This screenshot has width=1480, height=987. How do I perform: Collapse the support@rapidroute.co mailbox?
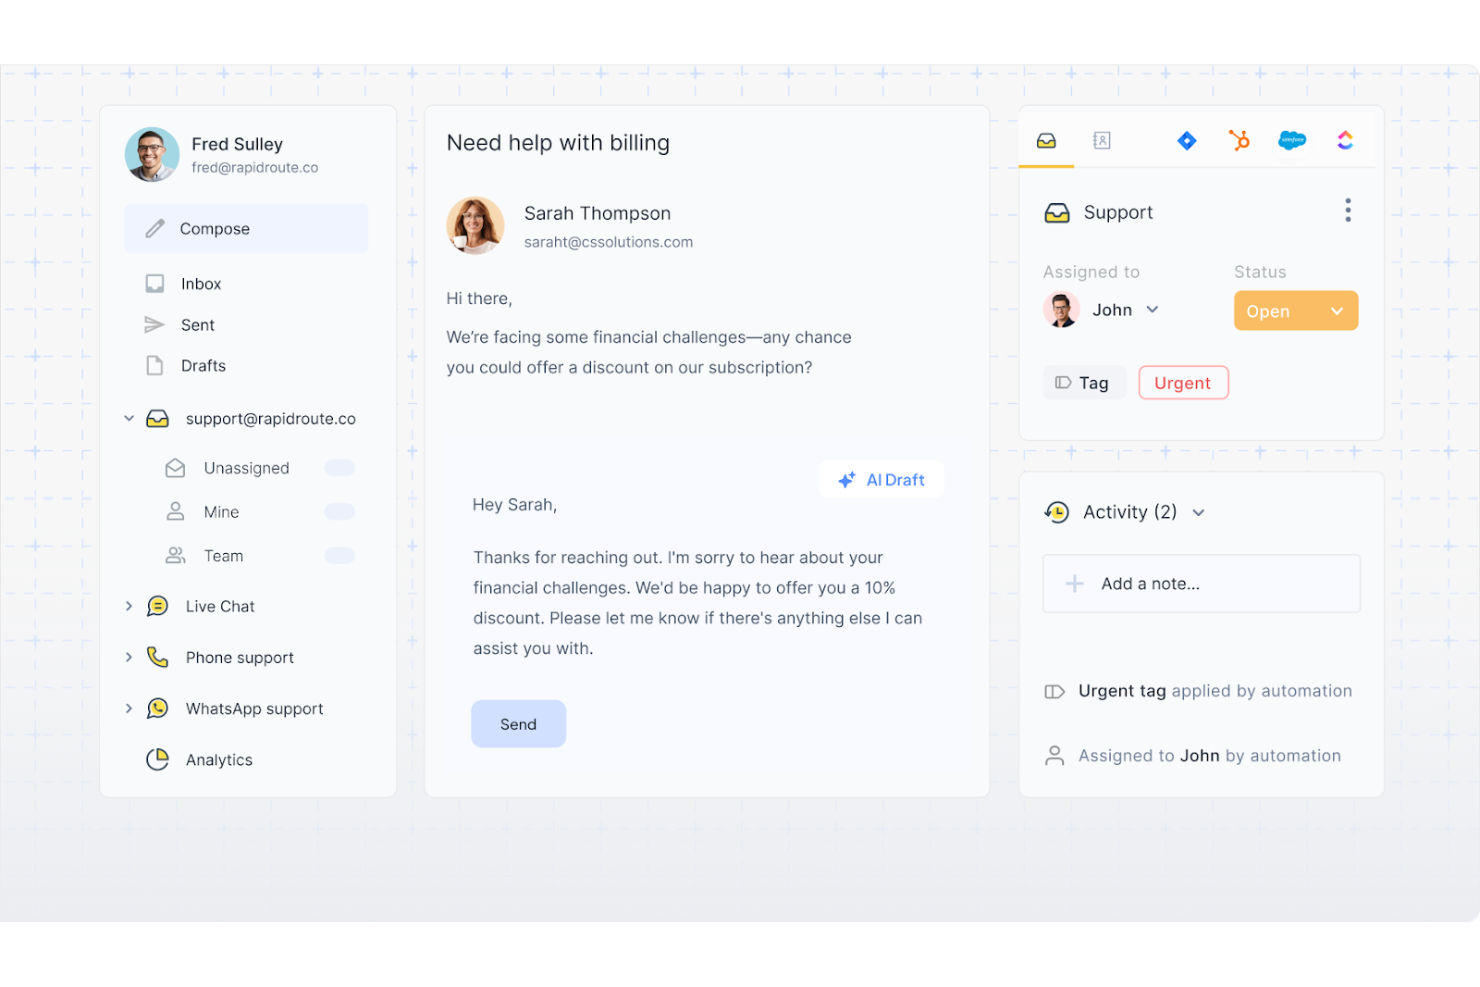129,418
